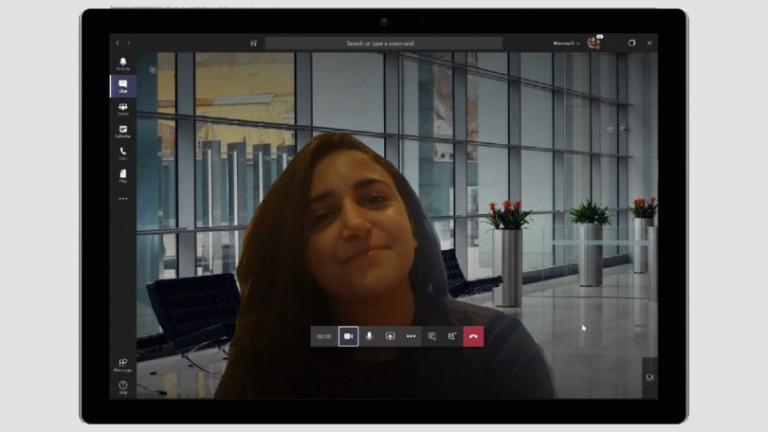Open the Teams section in sidebar
The width and height of the screenshot is (768, 432).
123,109
